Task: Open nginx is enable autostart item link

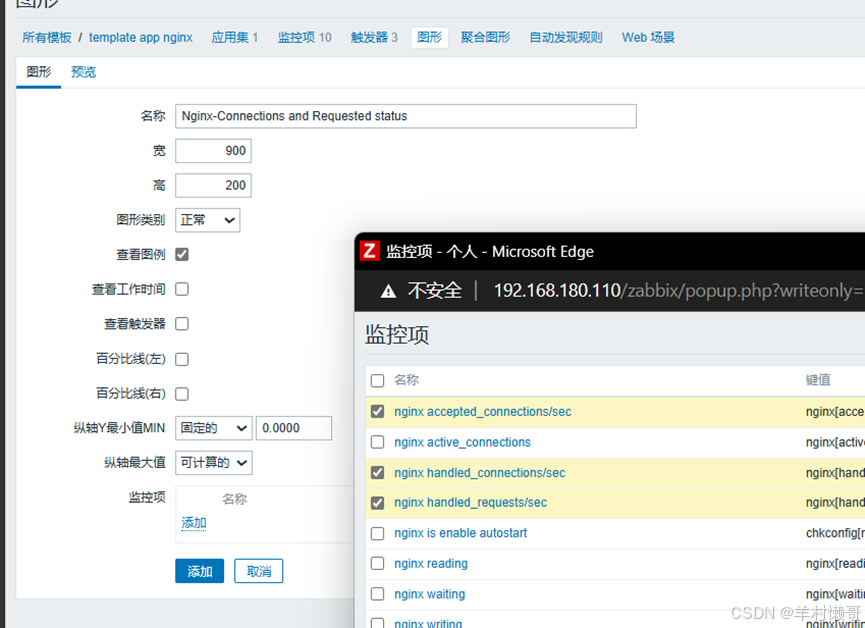Action: coord(461,533)
